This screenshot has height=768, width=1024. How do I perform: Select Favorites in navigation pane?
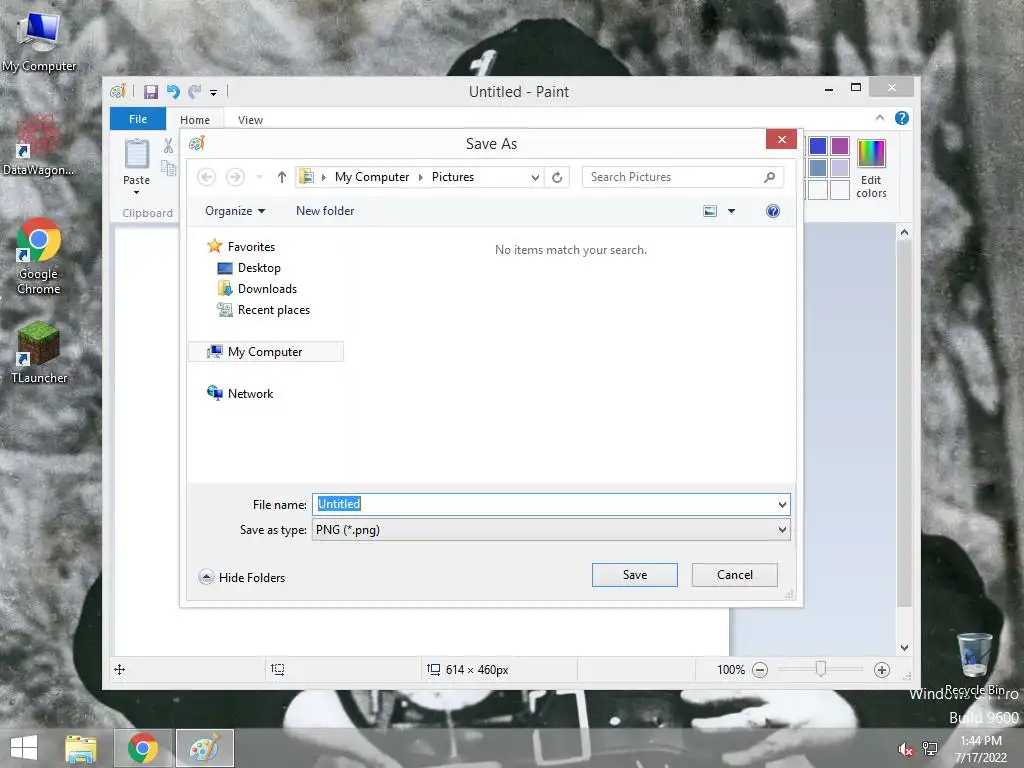click(241, 247)
